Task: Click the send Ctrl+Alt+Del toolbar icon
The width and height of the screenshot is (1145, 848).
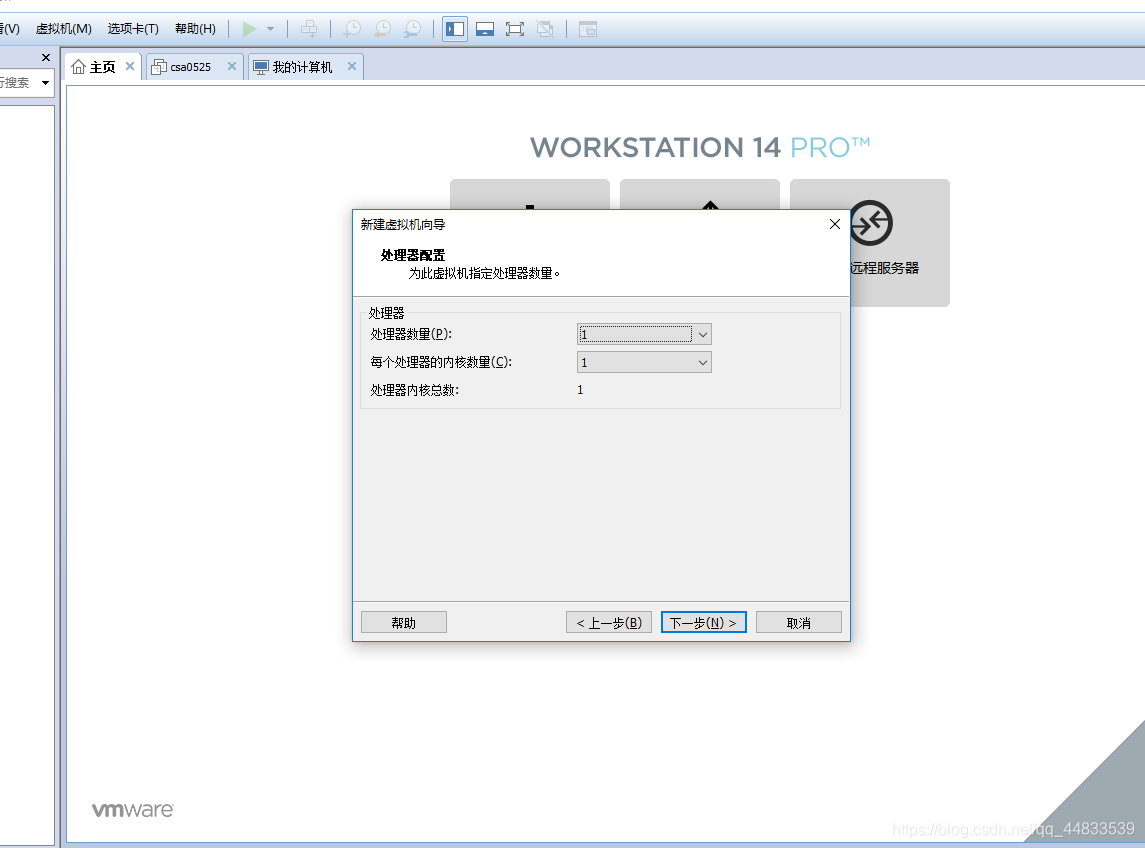Action: pos(309,28)
